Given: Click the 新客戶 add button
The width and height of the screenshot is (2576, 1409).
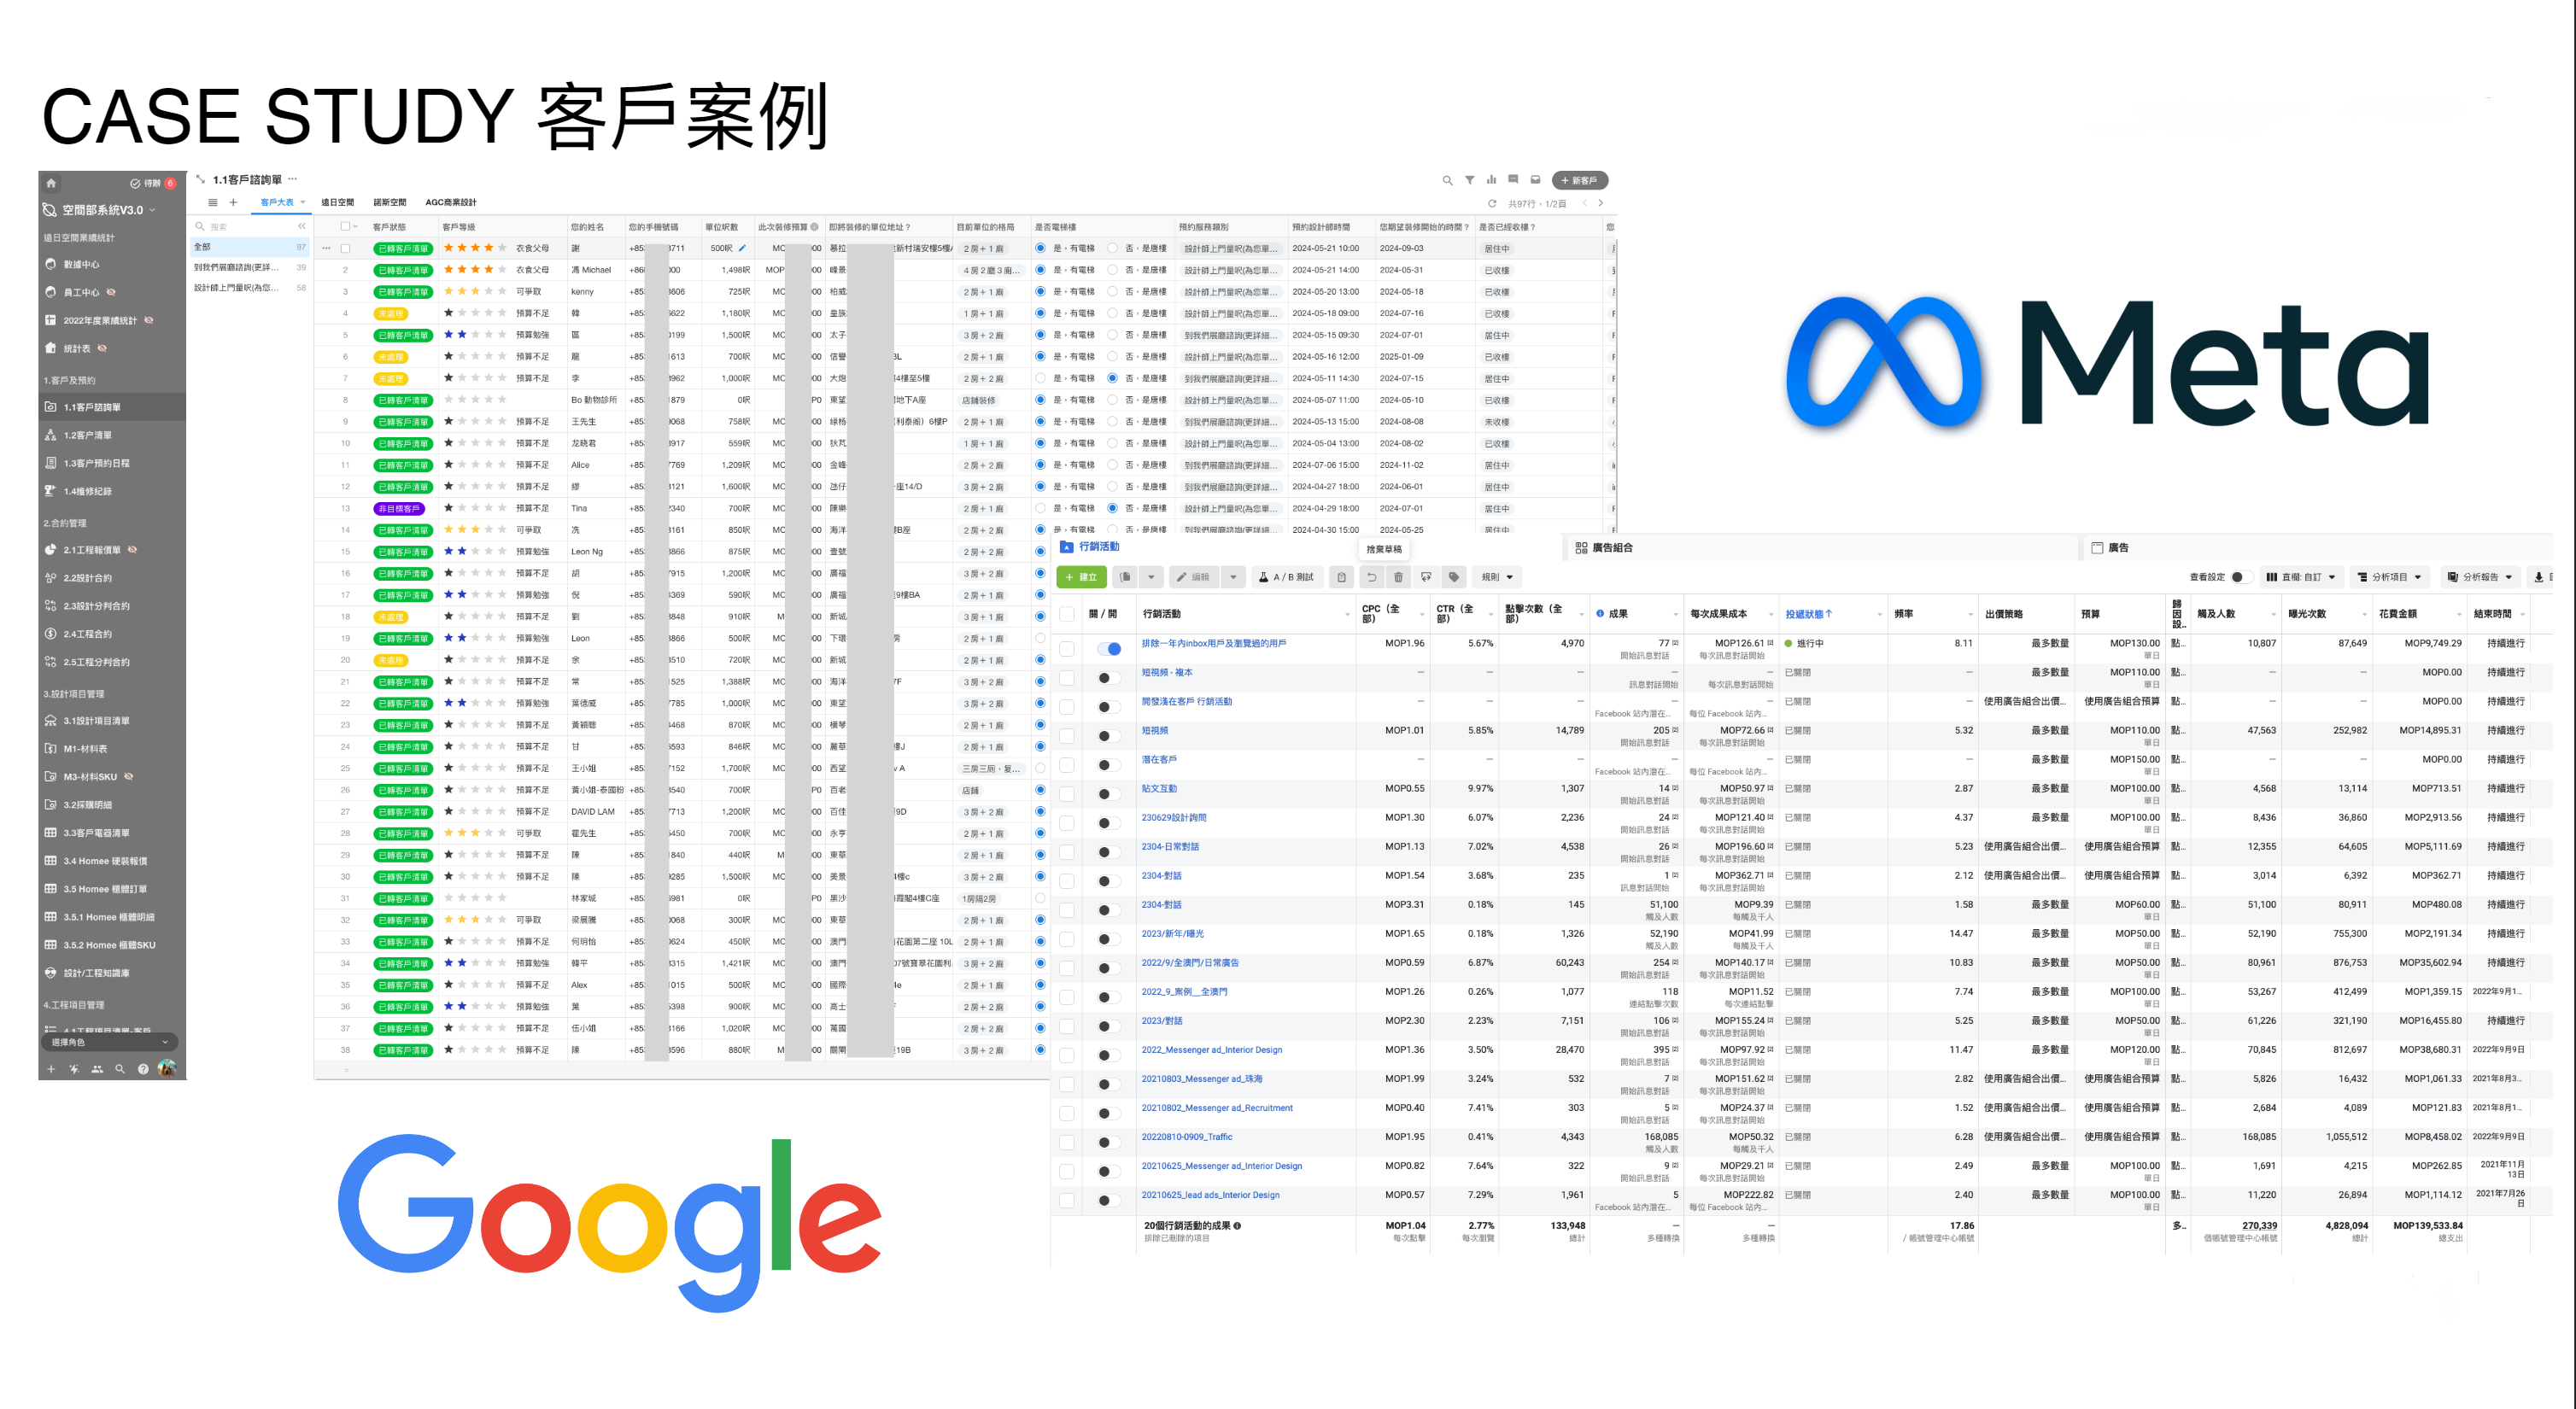Looking at the screenshot, I should (x=1579, y=181).
